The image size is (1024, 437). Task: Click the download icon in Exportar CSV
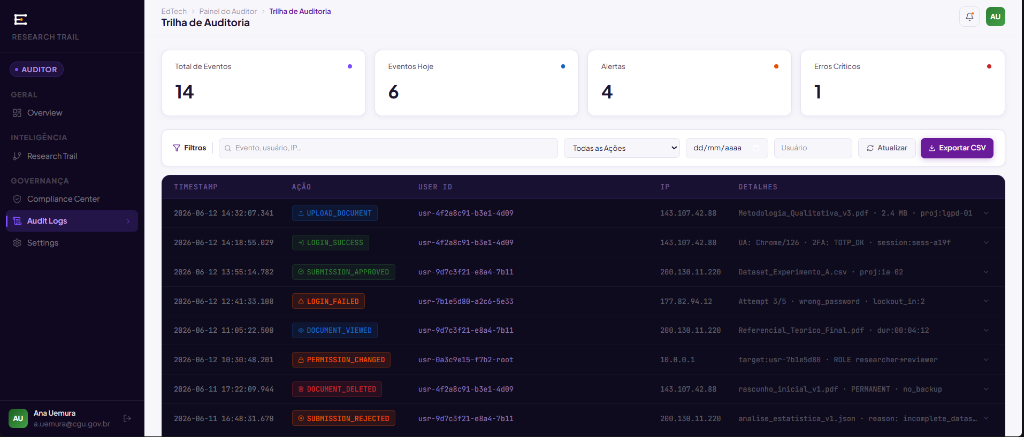click(932, 148)
